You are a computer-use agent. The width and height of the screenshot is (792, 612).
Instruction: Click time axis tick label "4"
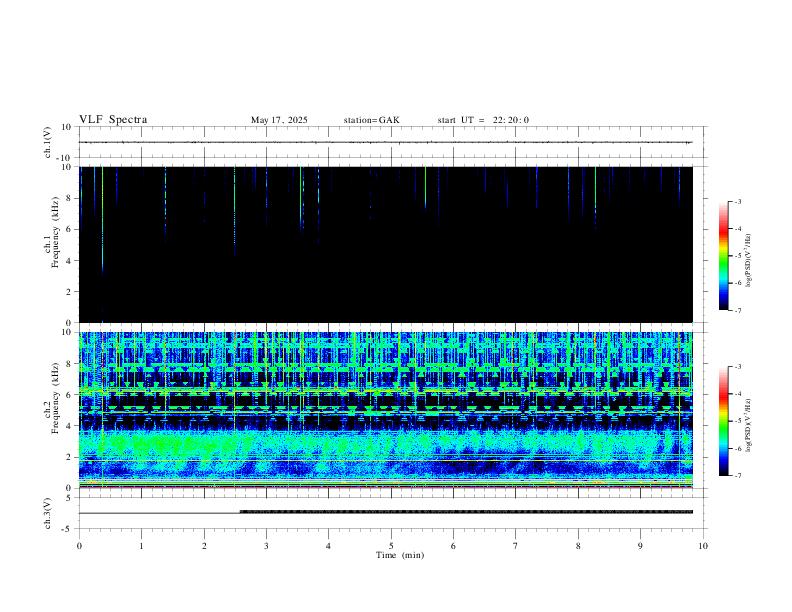(329, 546)
